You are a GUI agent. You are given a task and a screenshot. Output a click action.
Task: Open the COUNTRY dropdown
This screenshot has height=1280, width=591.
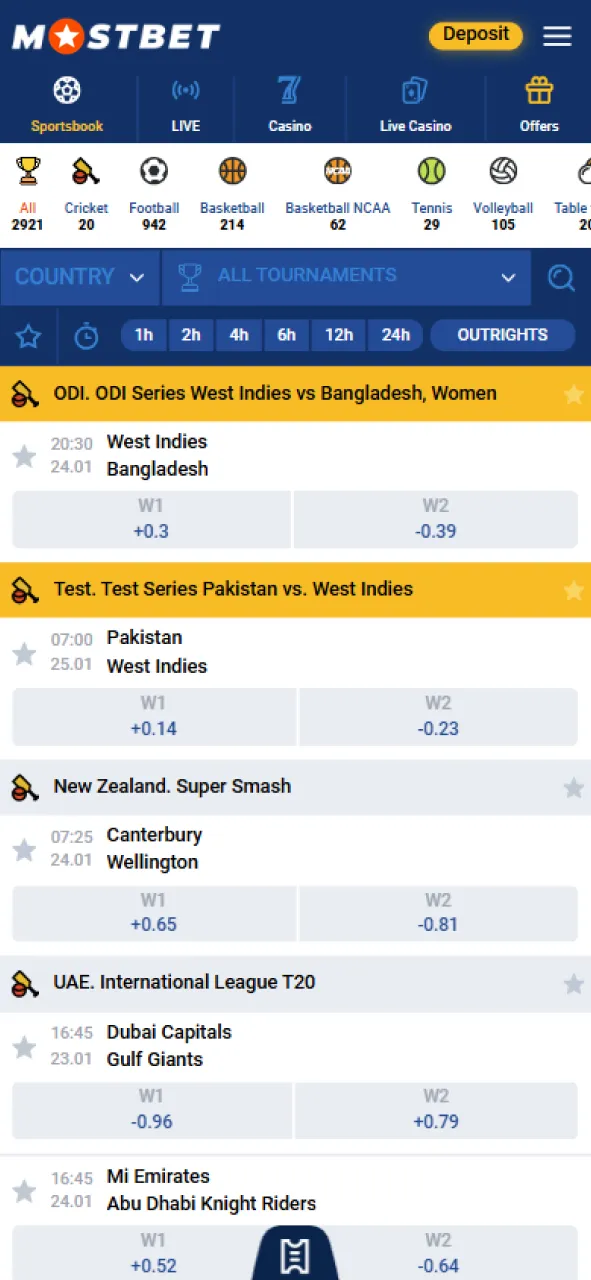tap(79, 278)
